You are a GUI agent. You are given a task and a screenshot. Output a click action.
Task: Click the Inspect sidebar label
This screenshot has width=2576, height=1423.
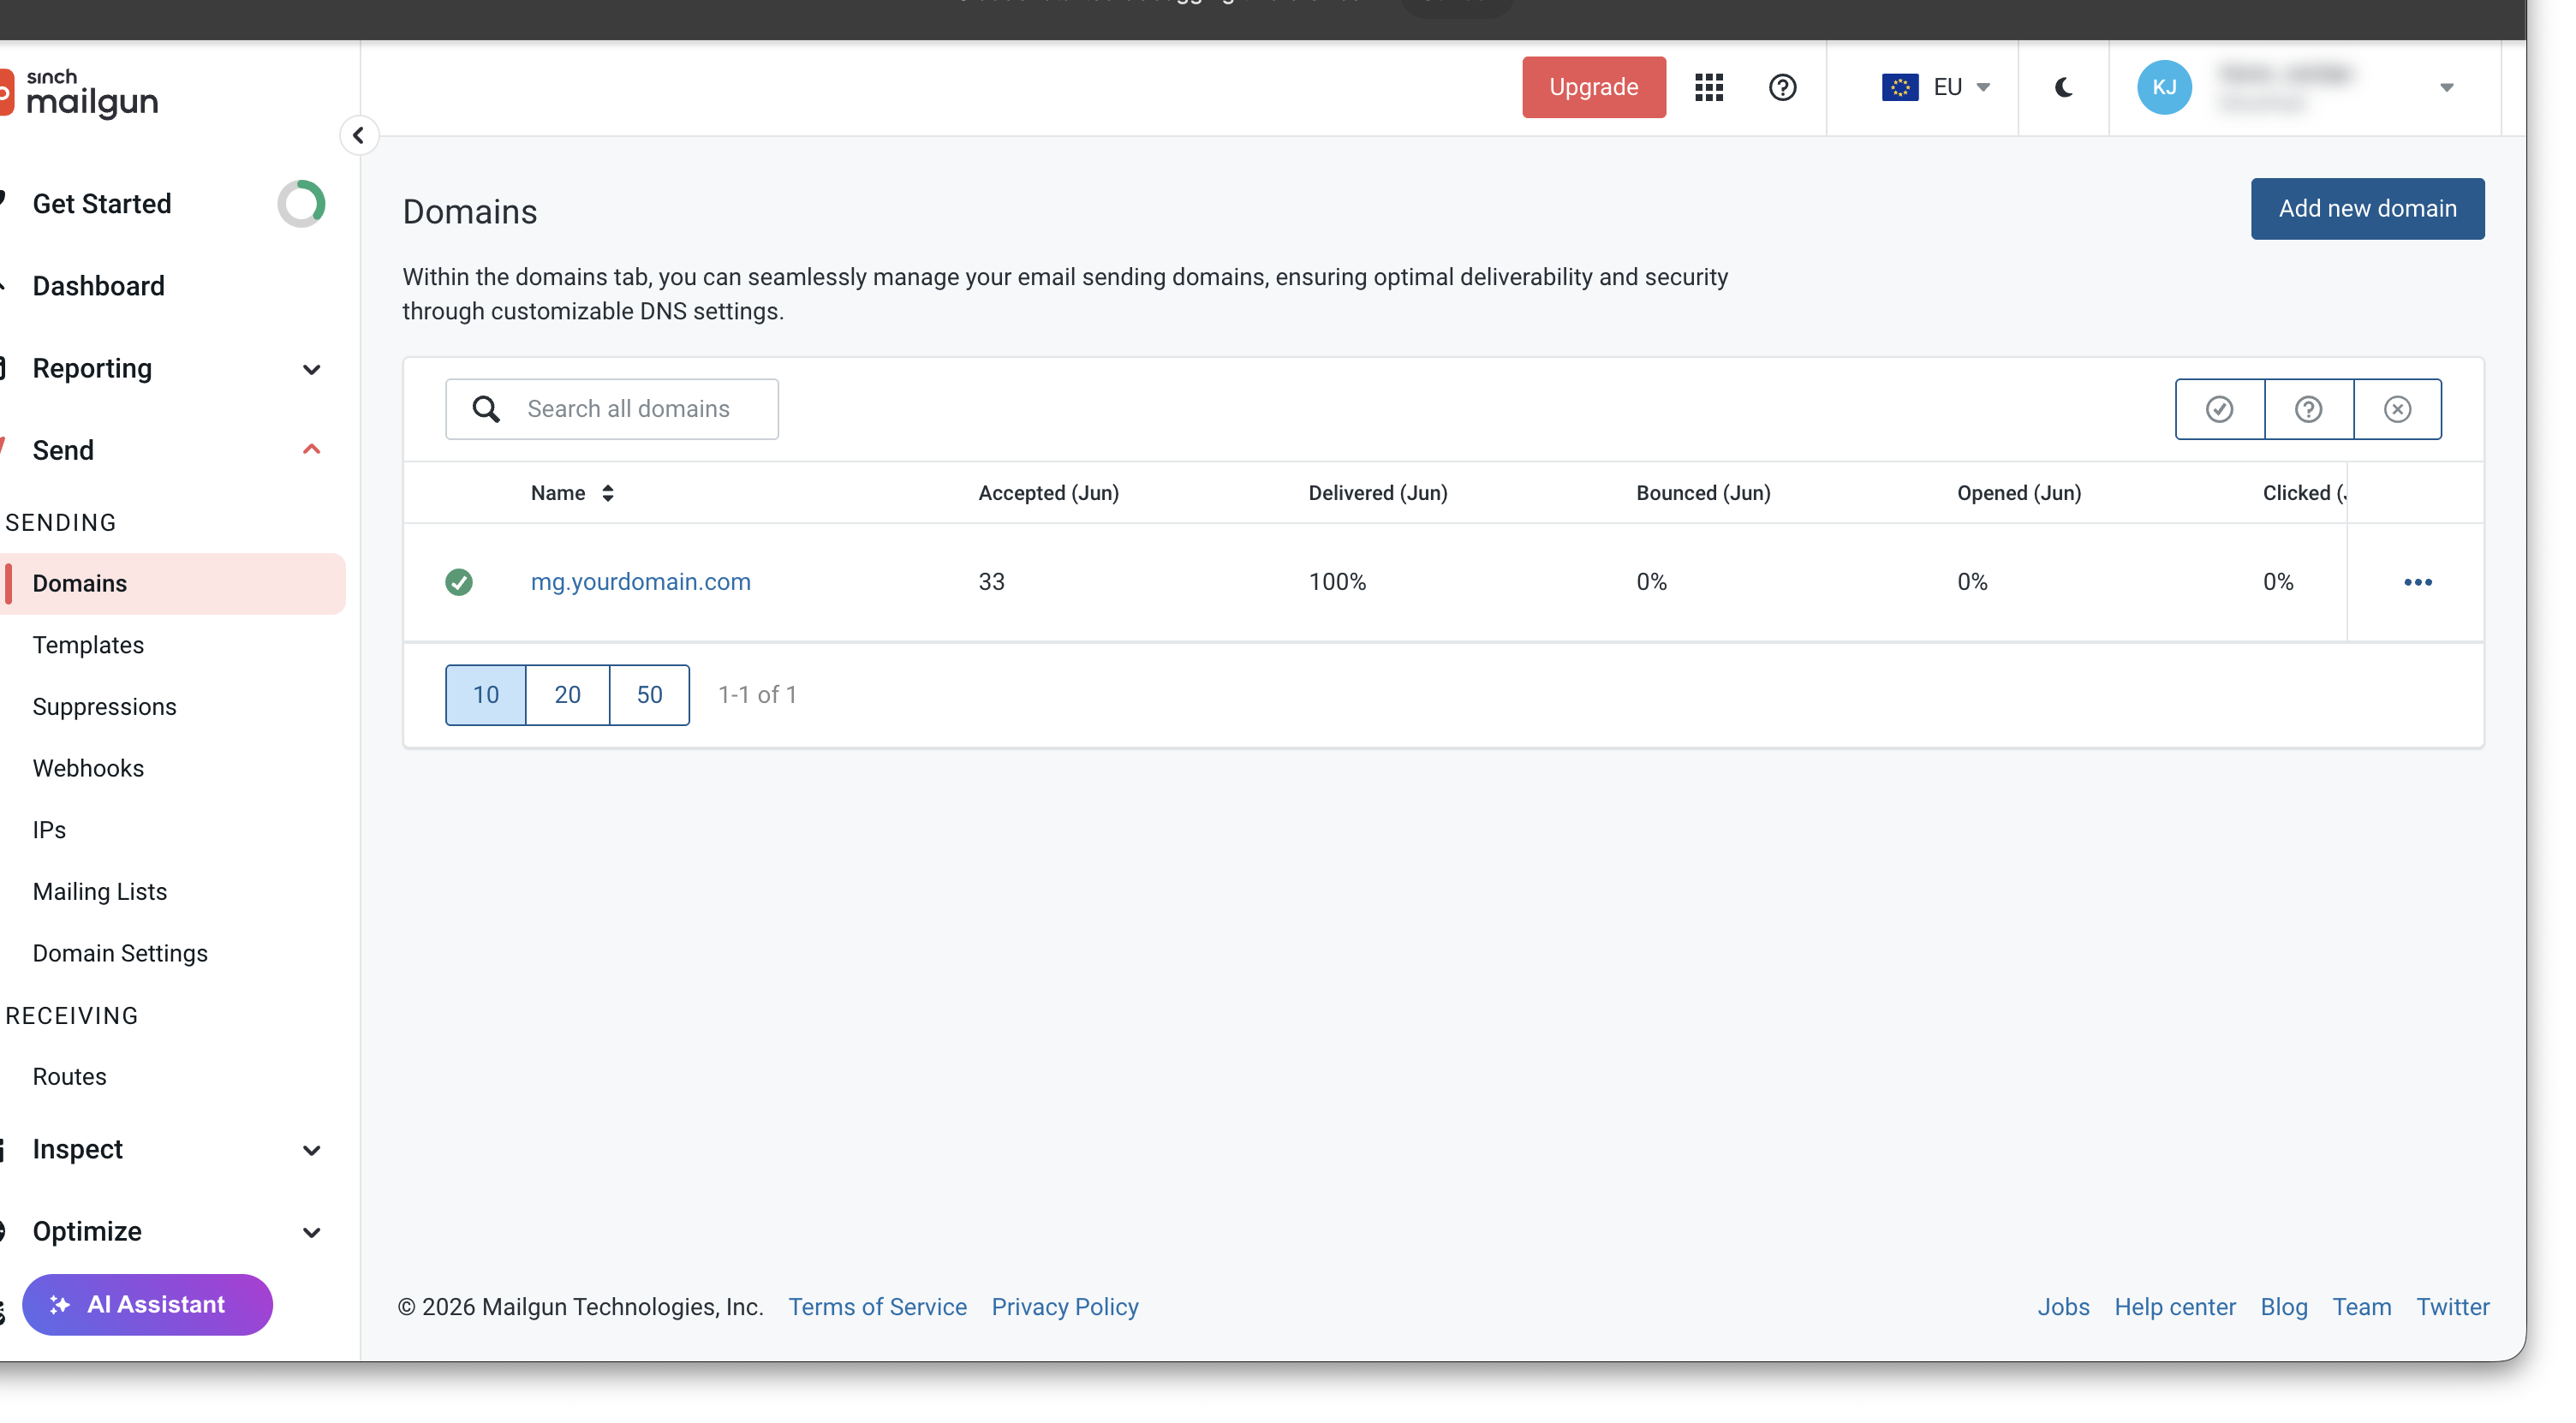click(x=77, y=1150)
